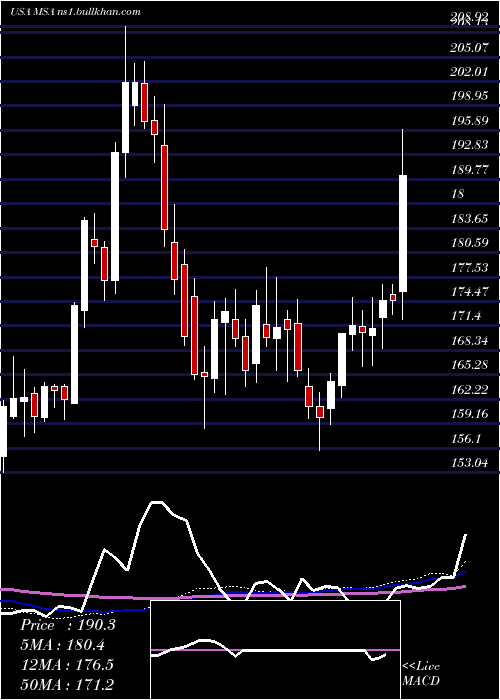This screenshot has width=500, height=700.
Task: Select the 168.34 price axis label
Action: [469, 341]
